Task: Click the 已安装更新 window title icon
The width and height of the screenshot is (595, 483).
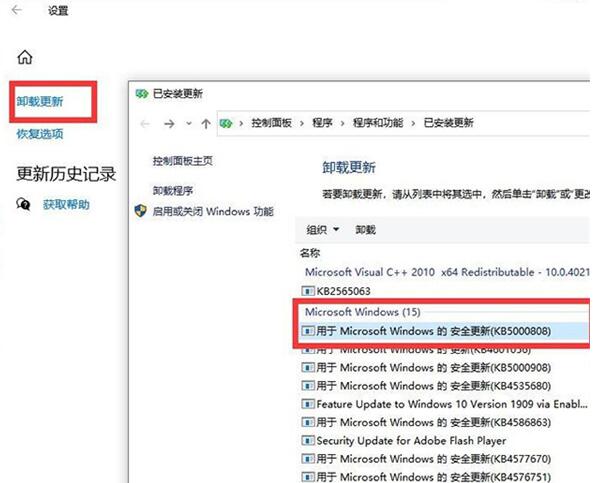Action: pos(142,93)
